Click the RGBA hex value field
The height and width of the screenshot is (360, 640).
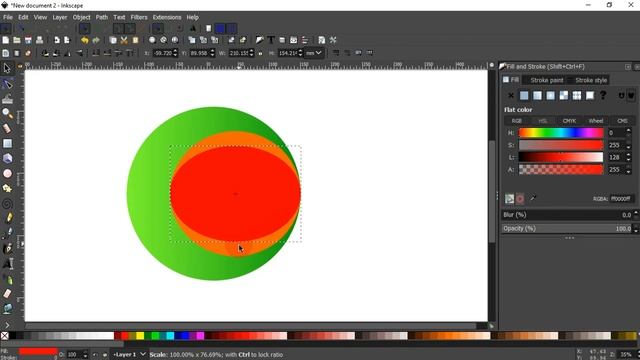(622, 198)
